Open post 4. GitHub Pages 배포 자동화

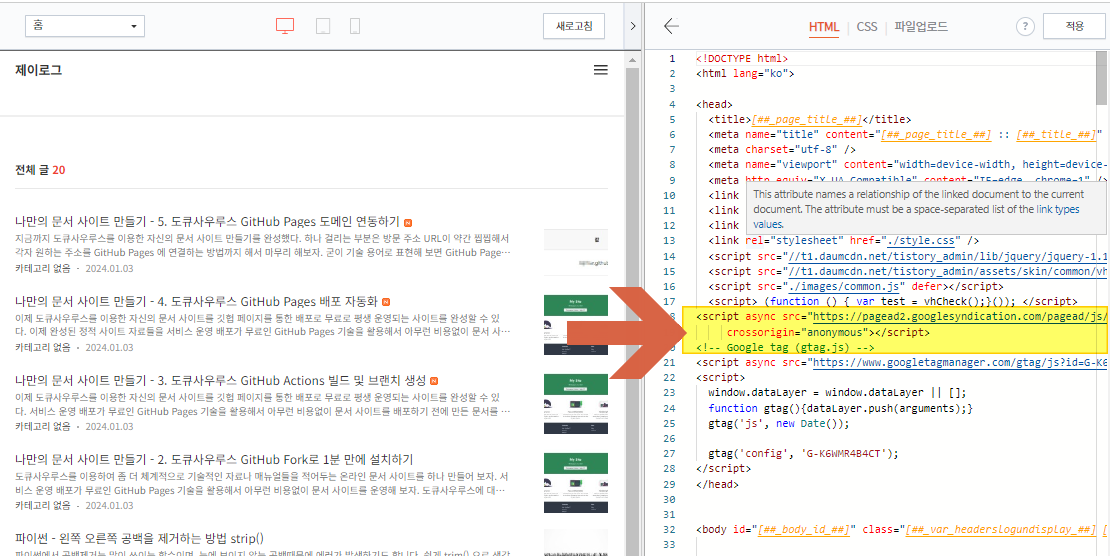click(x=197, y=300)
